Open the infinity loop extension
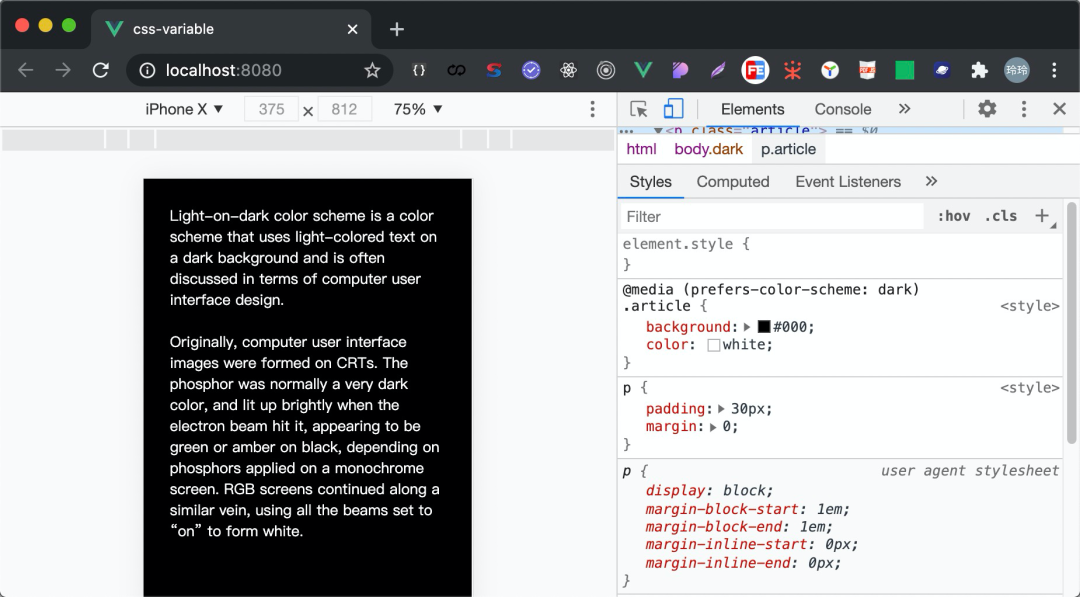Image resolution: width=1080 pixels, height=597 pixels. click(456, 70)
